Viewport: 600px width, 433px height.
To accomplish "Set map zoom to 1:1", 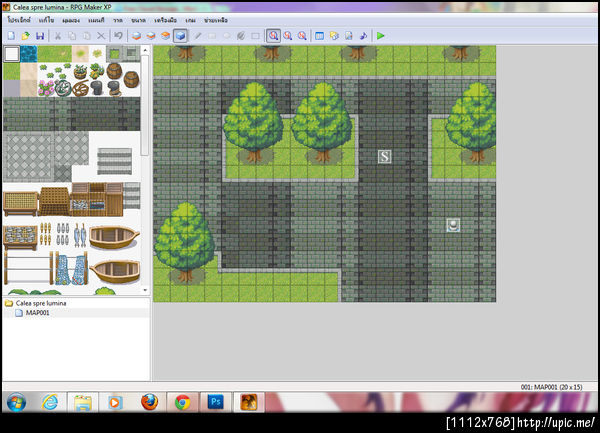I will (273, 36).
